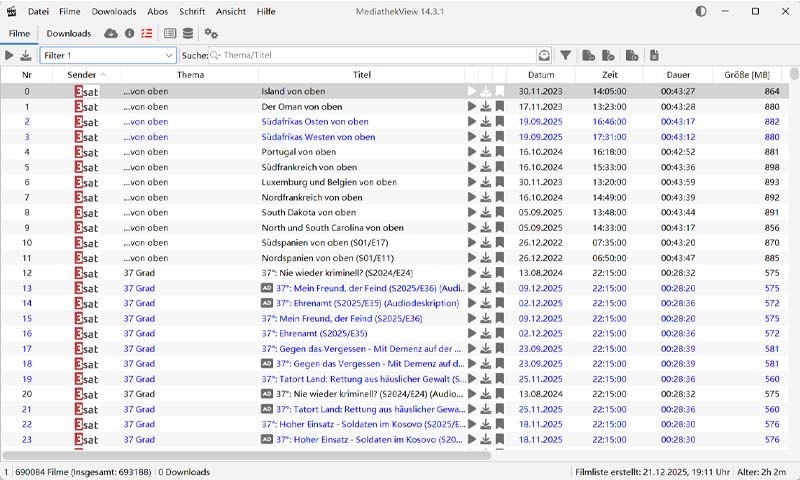Click the play film toolbar button

(9, 55)
